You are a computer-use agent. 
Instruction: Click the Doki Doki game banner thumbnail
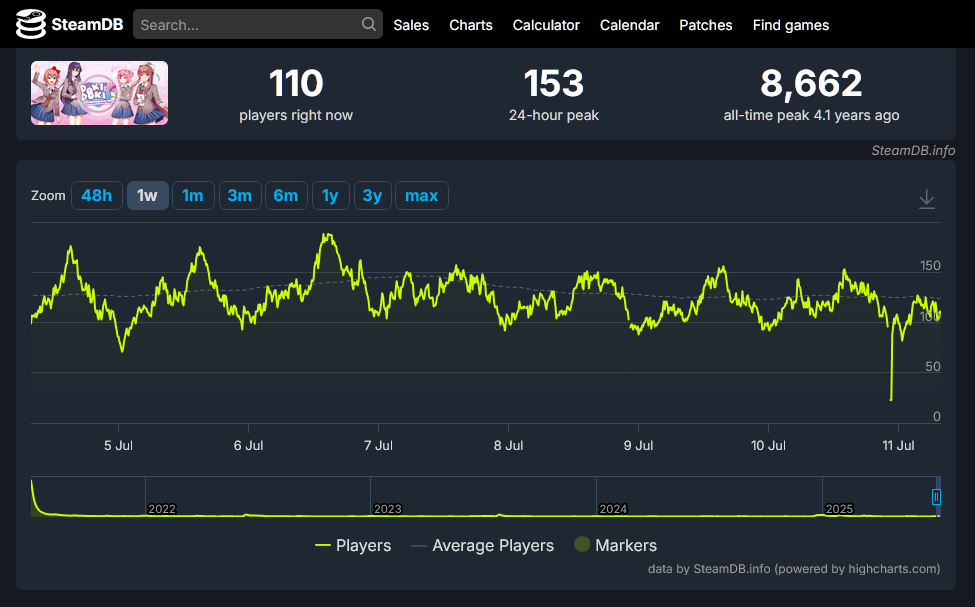coord(99,93)
